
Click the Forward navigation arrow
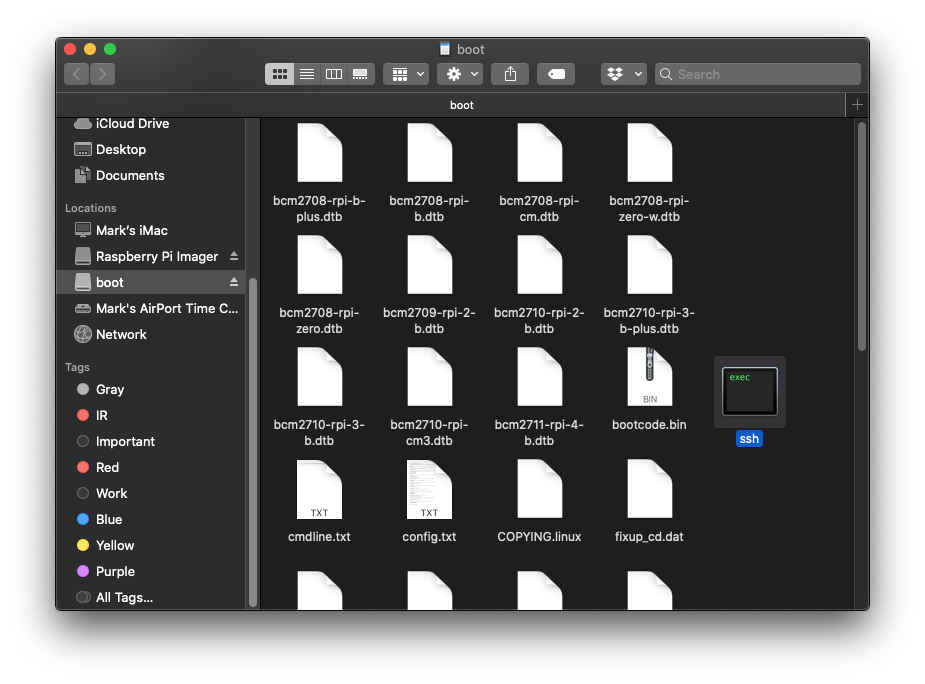pyautogui.click(x=103, y=73)
